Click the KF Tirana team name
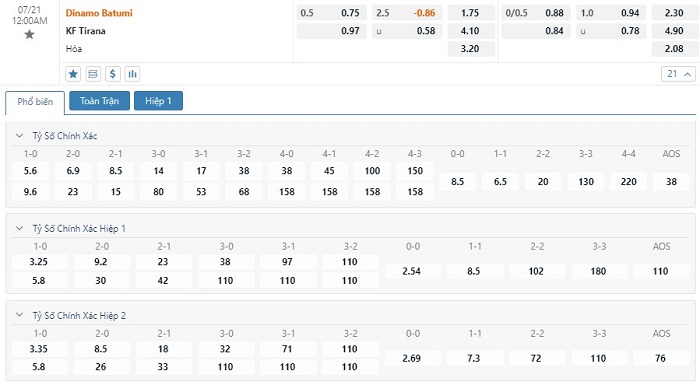This screenshot has height=385, width=700. click(86, 31)
